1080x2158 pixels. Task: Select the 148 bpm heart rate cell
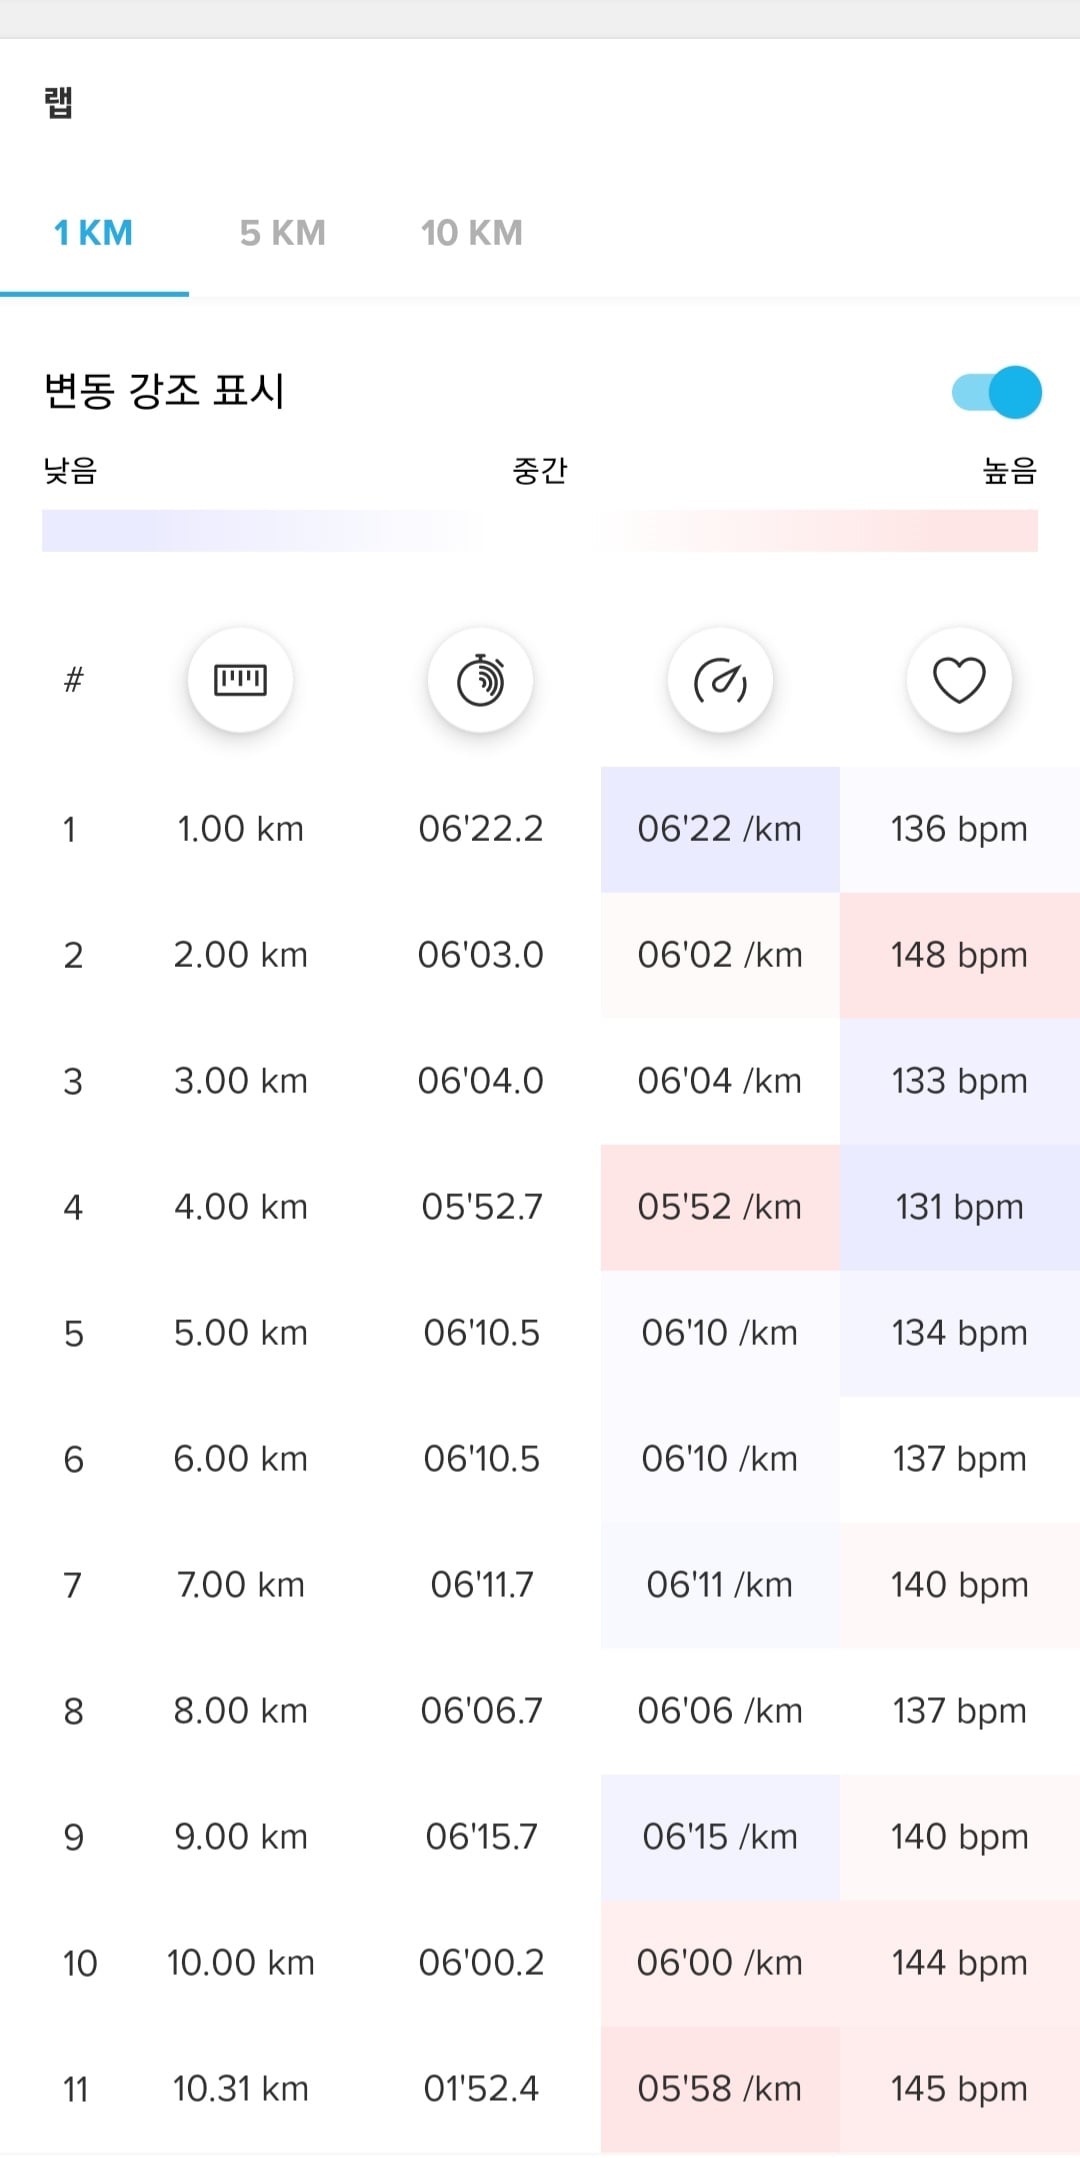coord(960,955)
